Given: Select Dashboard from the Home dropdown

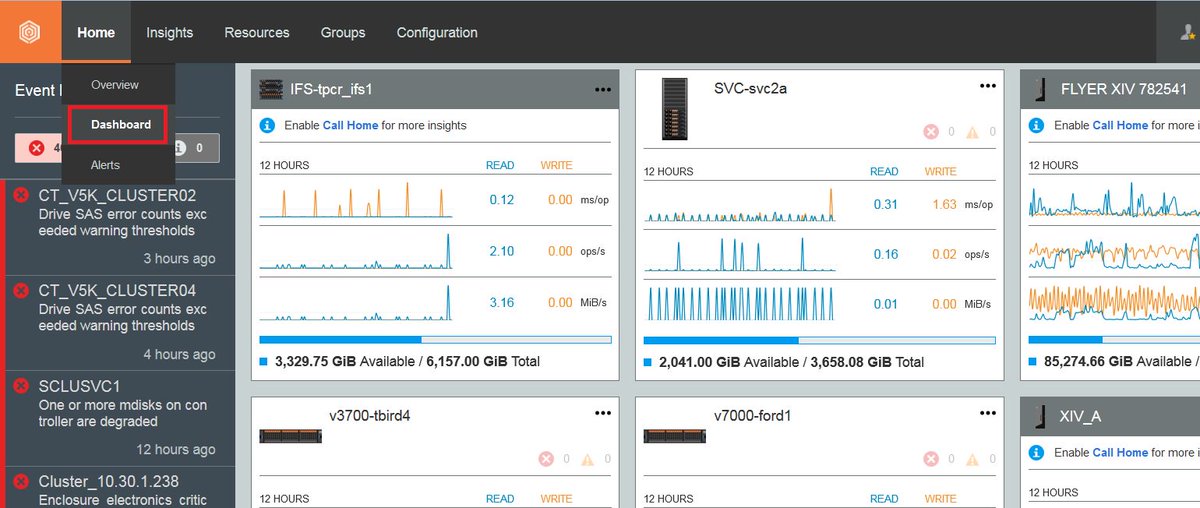Looking at the screenshot, I should point(118,125).
